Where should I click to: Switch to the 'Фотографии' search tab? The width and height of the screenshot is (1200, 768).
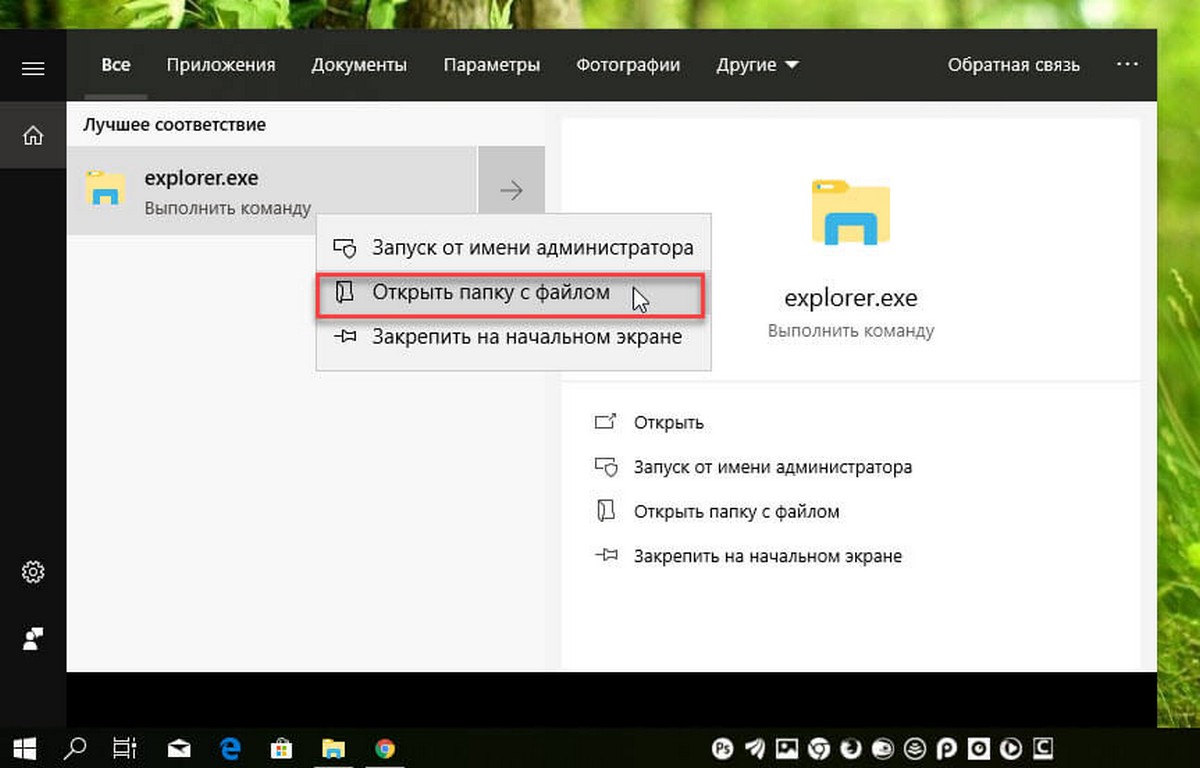[x=628, y=64]
